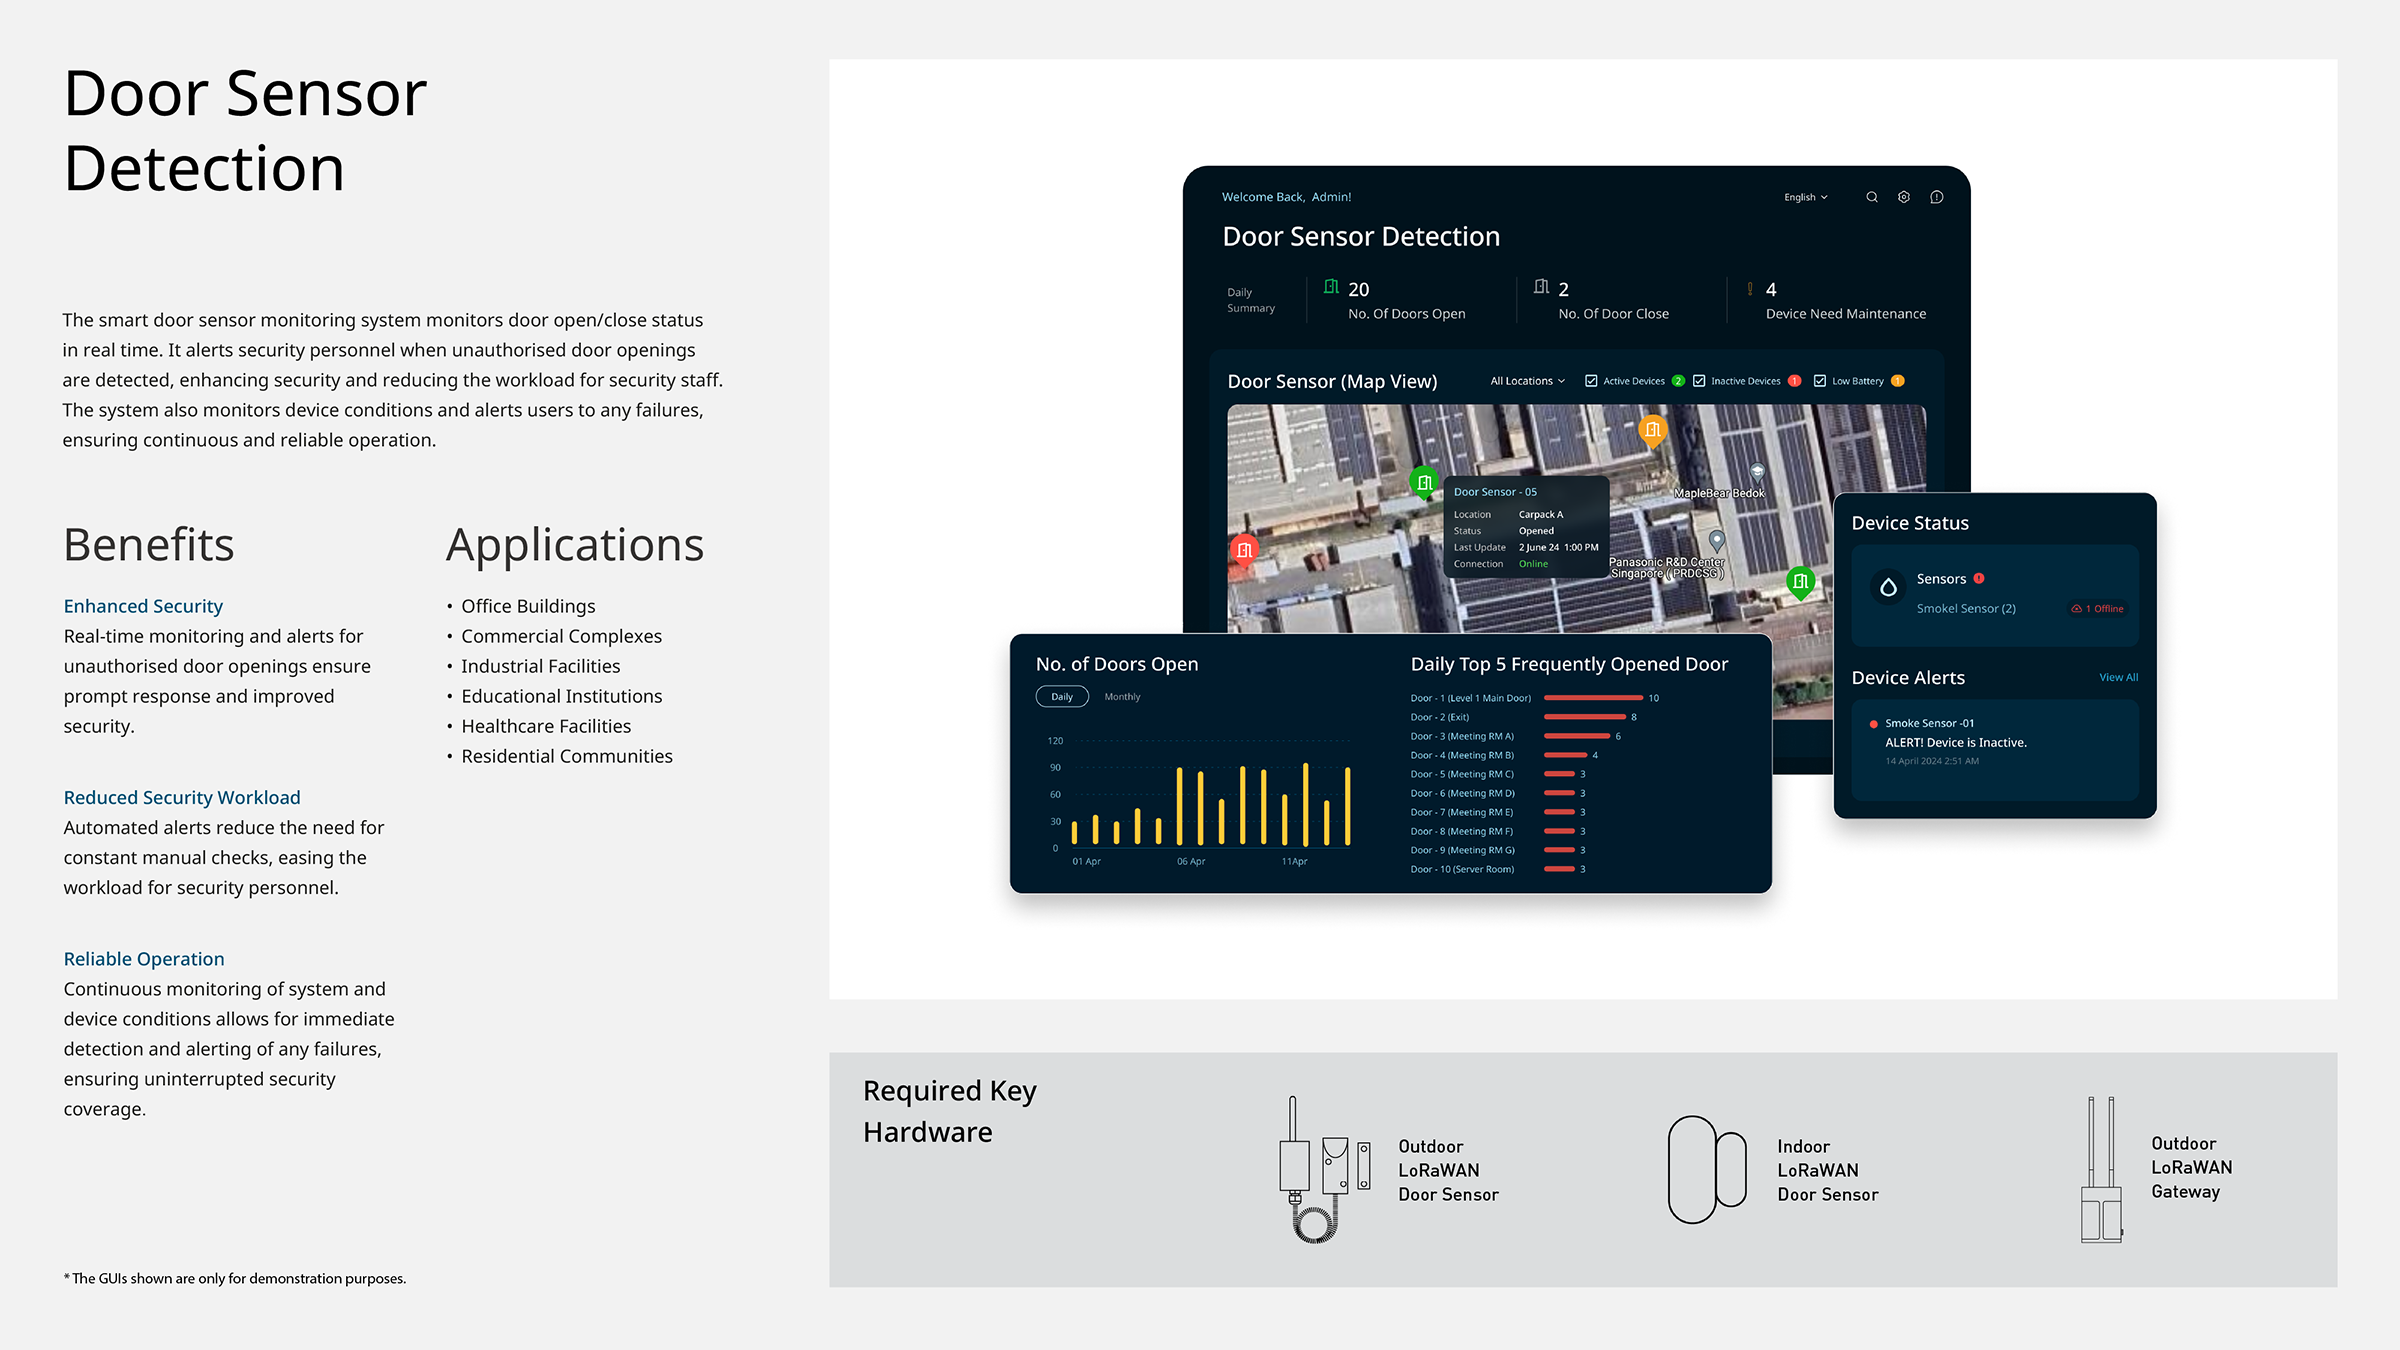
Task: Click the search magnifier icon in dashboard header
Action: tap(1871, 197)
